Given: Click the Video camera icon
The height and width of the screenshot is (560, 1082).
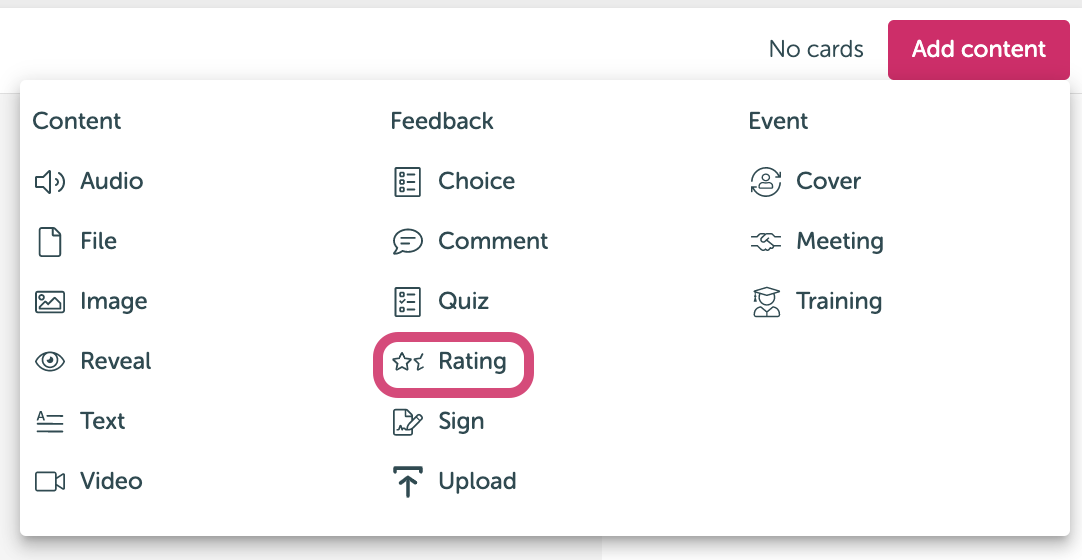Looking at the screenshot, I should click(x=50, y=481).
